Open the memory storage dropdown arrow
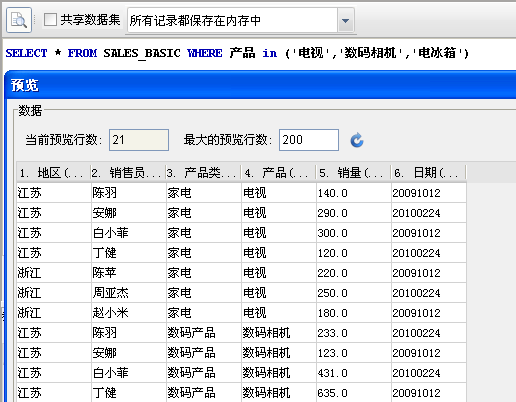Image resolution: width=516 pixels, height=402 pixels. pos(345,20)
